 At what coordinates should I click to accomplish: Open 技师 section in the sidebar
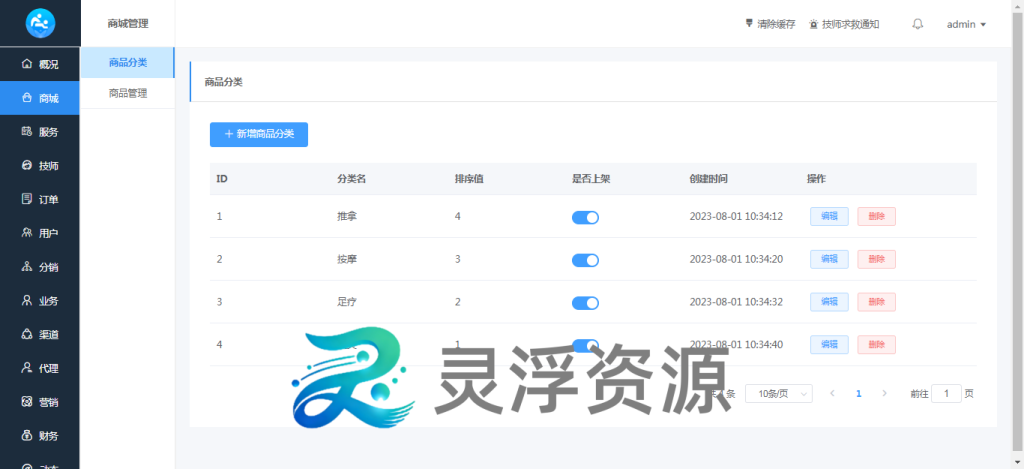coord(40,166)
